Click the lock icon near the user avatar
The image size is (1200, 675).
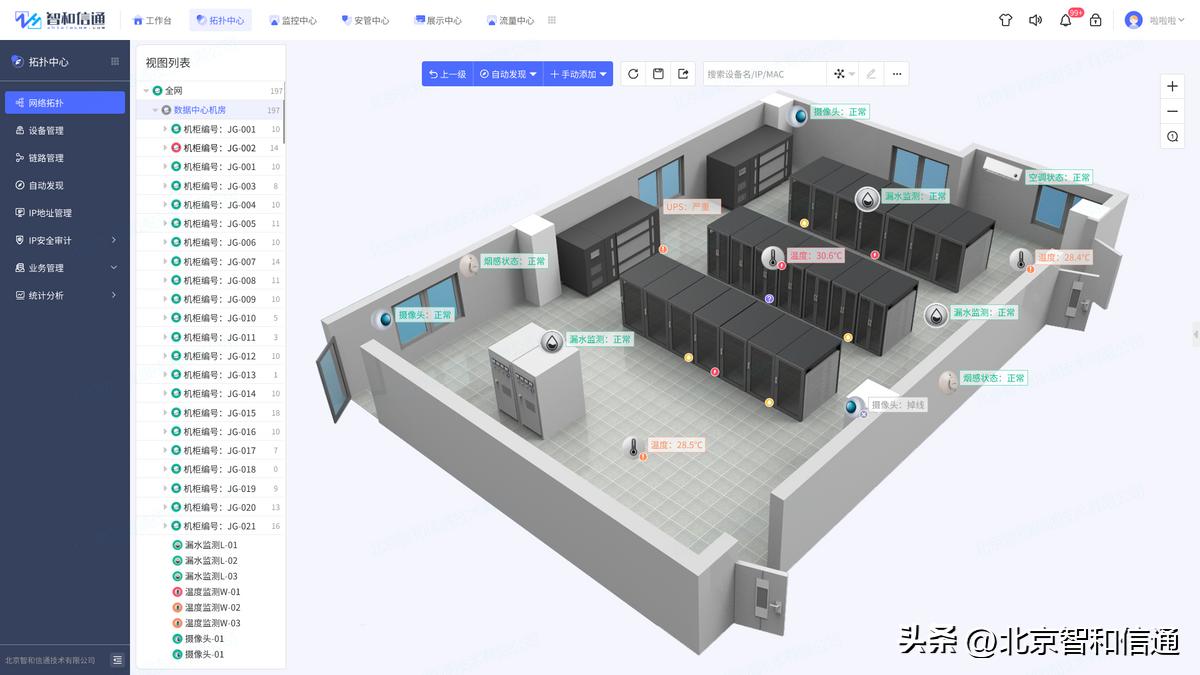tap(1095, 20)
